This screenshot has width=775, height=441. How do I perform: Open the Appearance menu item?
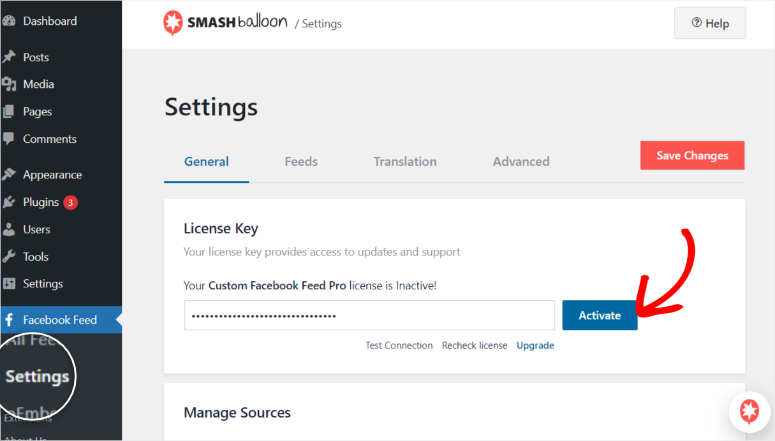pos(52,175)
